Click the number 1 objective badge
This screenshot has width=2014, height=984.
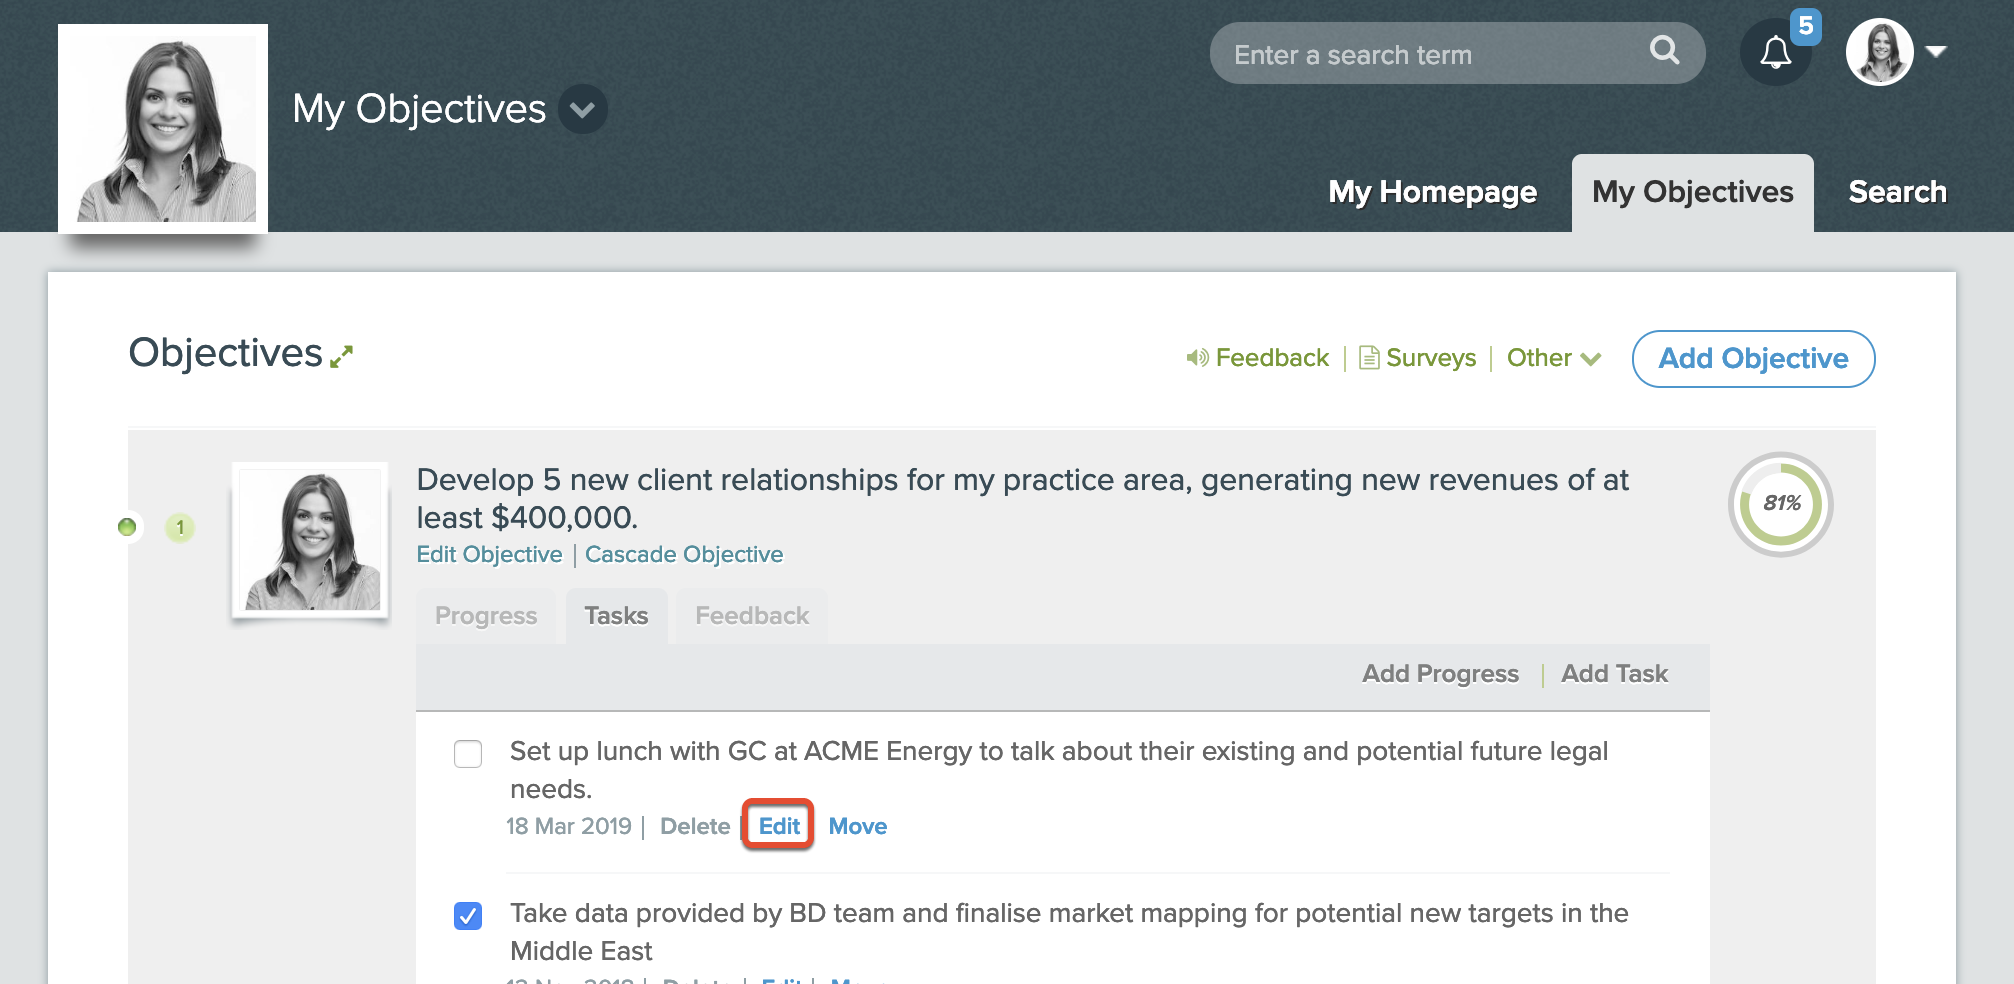click(x=180, y=527)
